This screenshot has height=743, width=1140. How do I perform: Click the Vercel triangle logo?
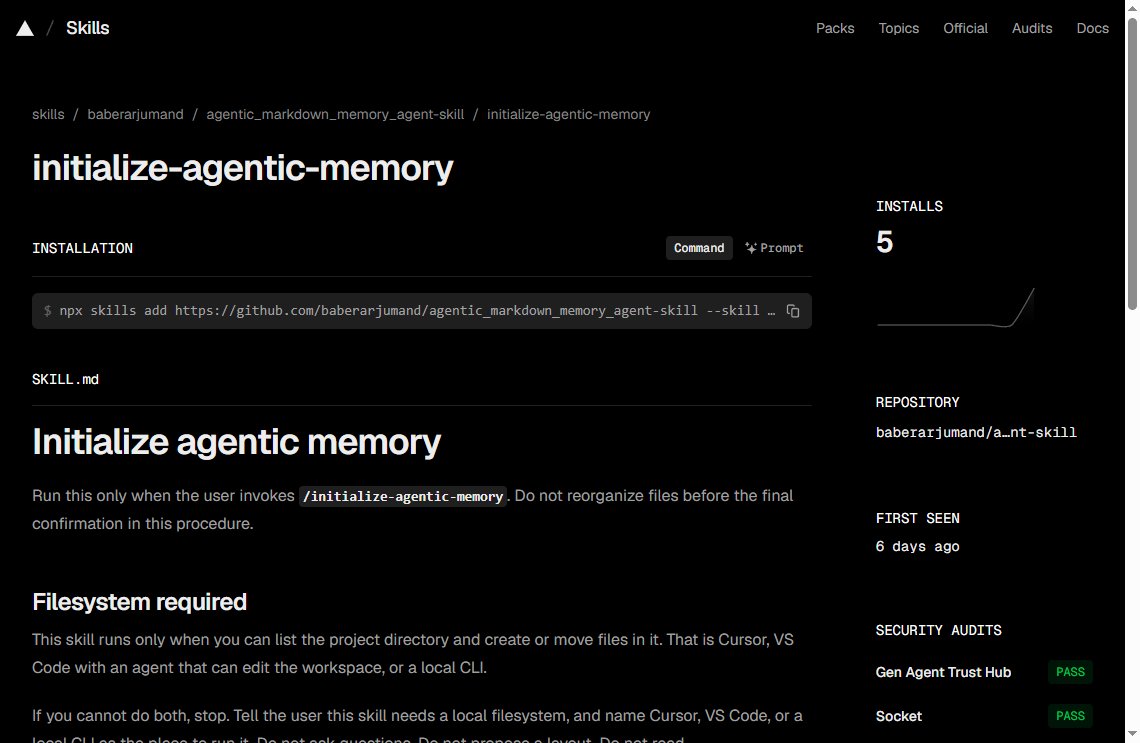coord(25,28)
